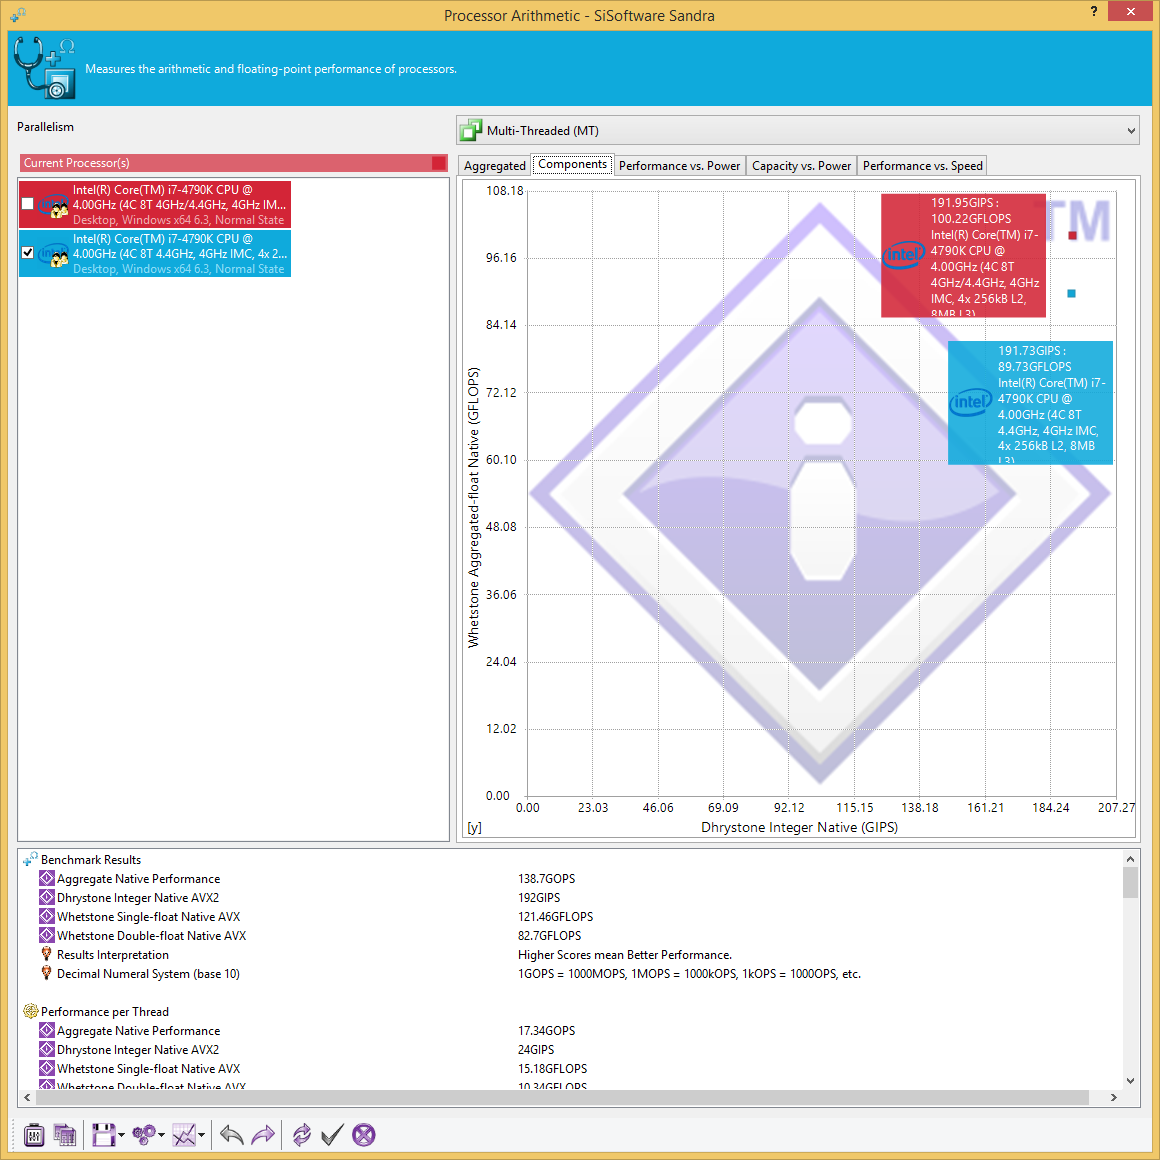Click the floppy disk save icon

point(104,1134)
